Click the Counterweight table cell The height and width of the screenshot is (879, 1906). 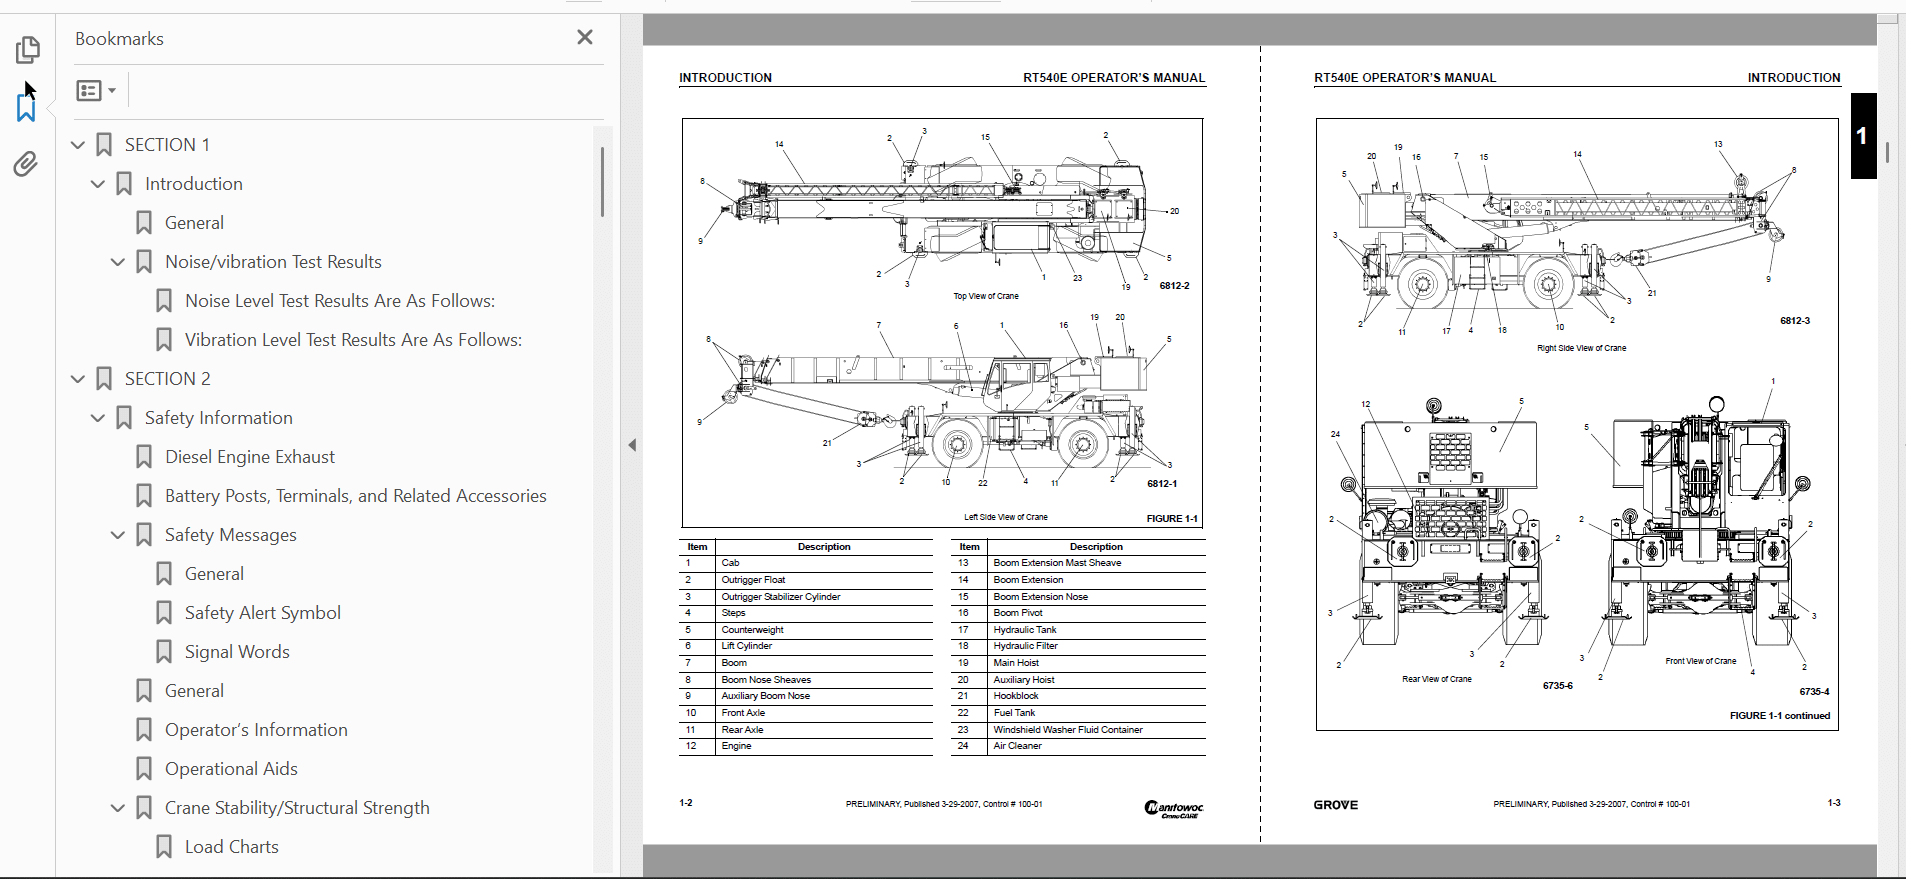(825, 630)
